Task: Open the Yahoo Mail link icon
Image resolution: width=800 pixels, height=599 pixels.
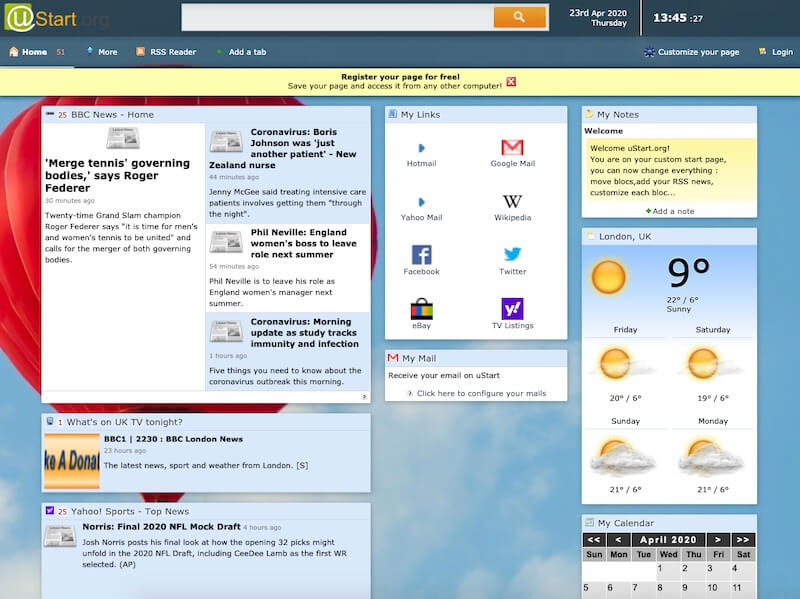Action: point(421,202)
